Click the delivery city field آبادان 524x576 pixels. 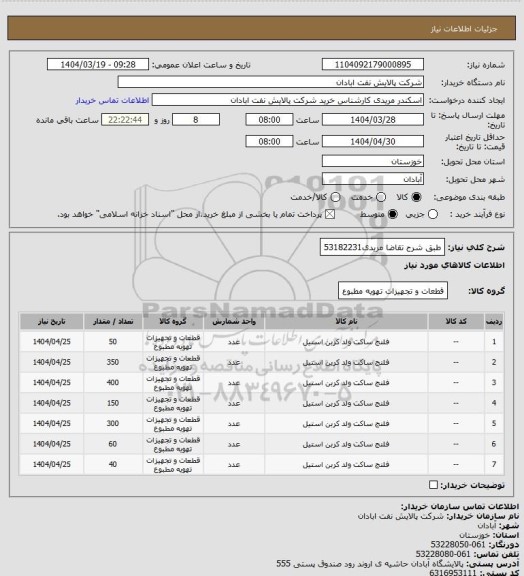[373, 179]
